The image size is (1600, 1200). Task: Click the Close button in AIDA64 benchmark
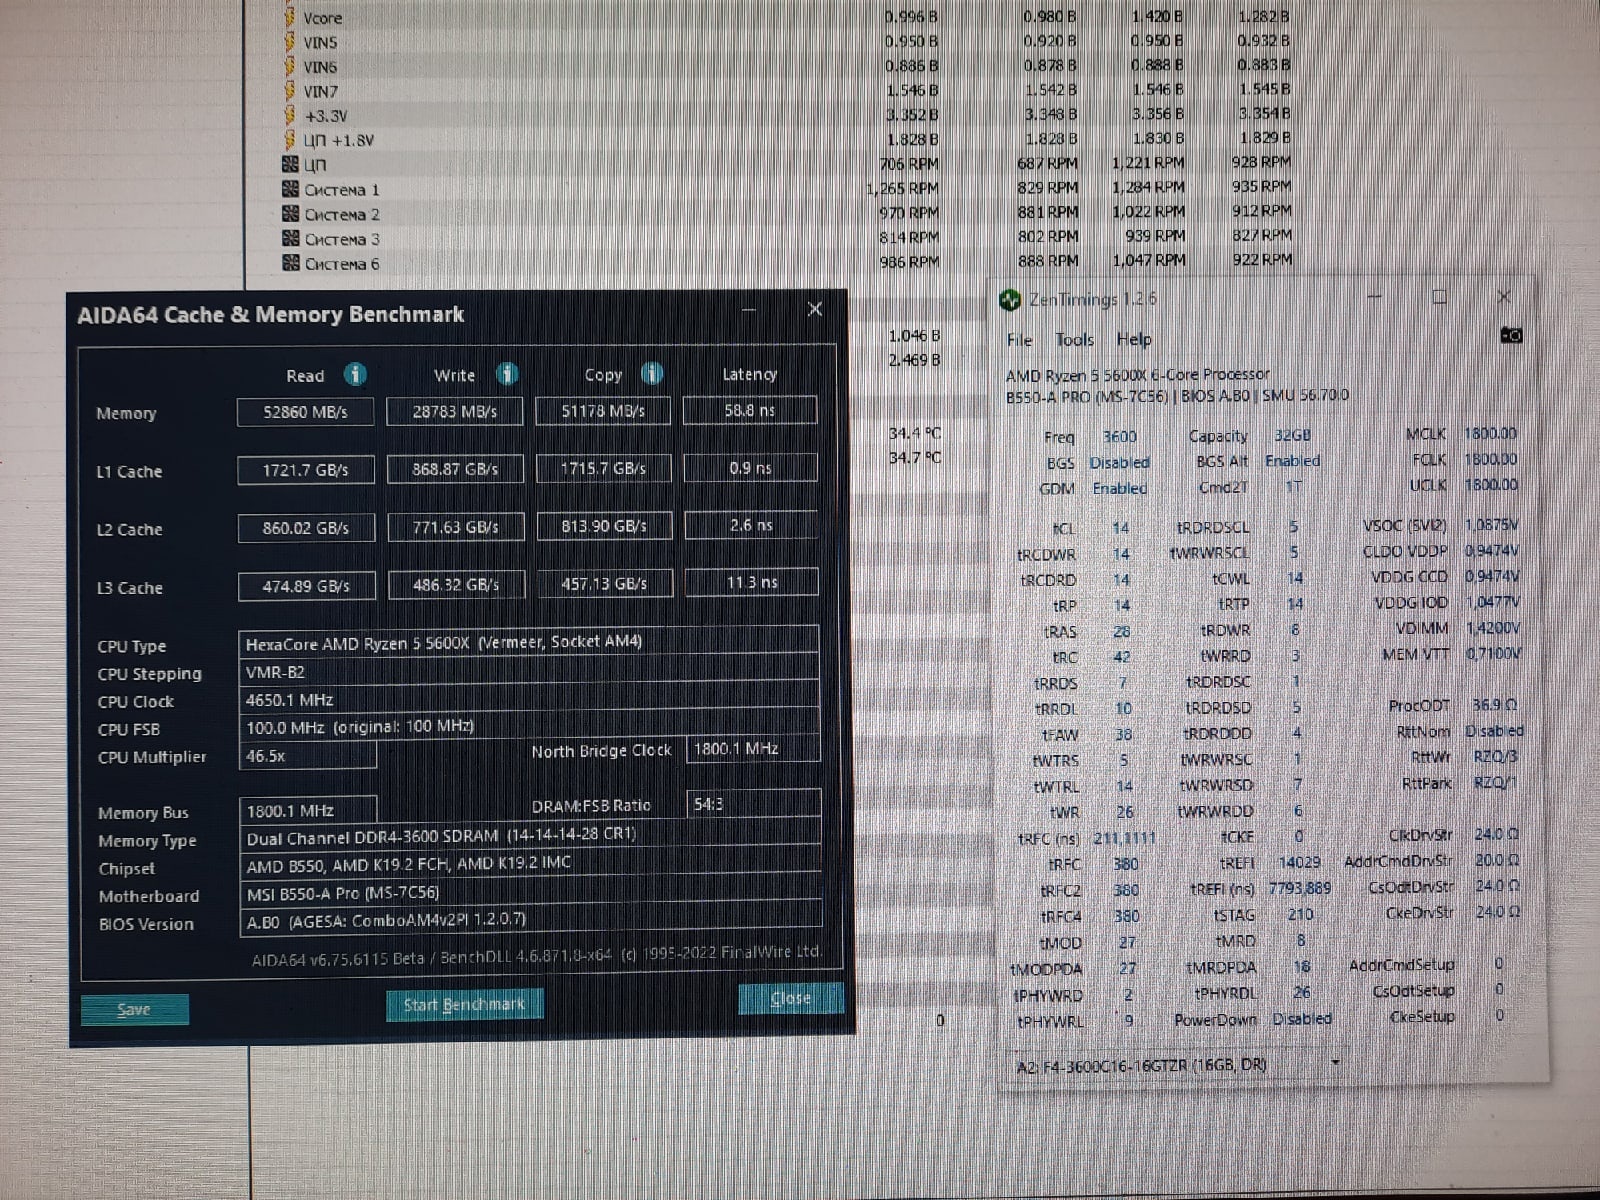click(x=790, y=998)
